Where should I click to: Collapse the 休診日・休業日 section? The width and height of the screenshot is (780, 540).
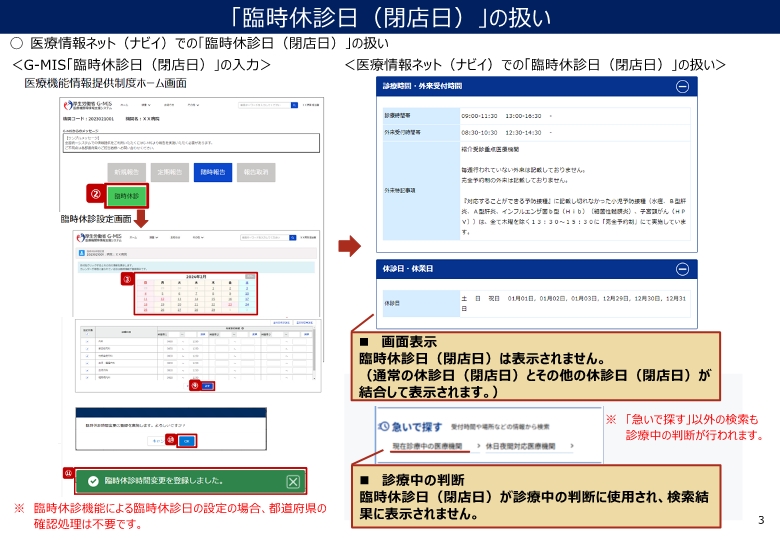[x=682, y=269]
